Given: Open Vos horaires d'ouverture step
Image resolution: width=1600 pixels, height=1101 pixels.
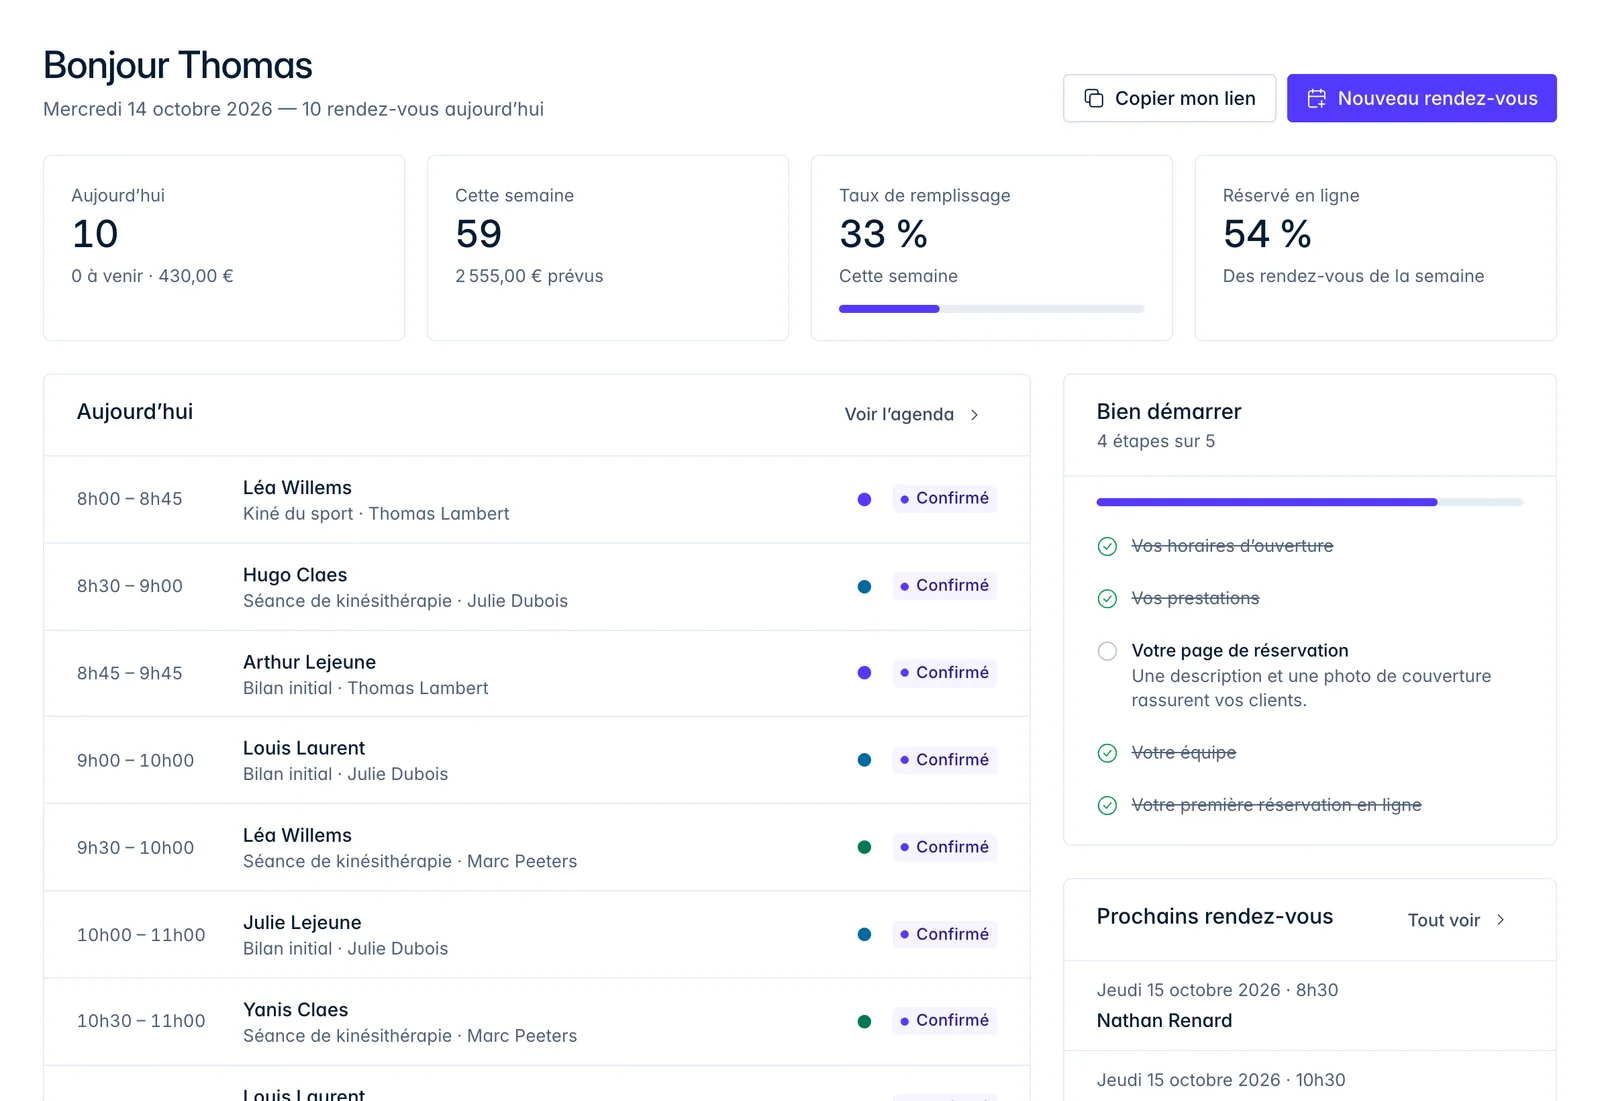Looking at the screenshot, I should pos(1232,546).
